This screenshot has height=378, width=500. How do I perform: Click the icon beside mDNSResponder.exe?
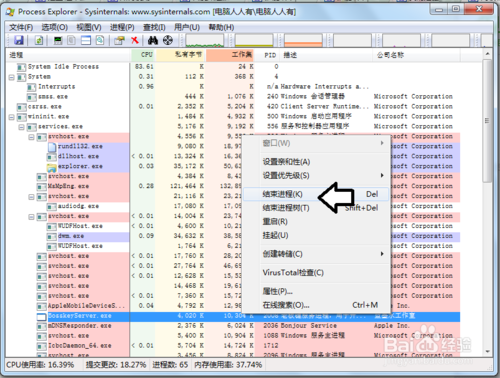42,326
